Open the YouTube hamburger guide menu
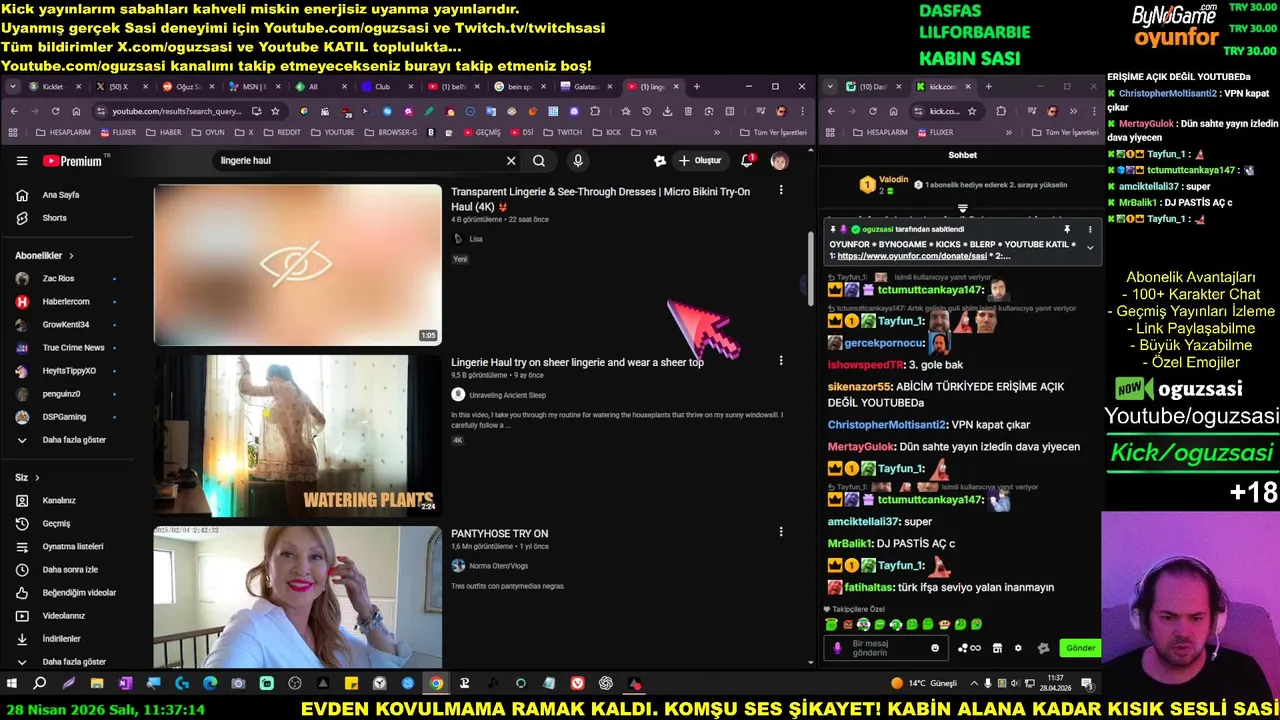 tap(22, 160)
